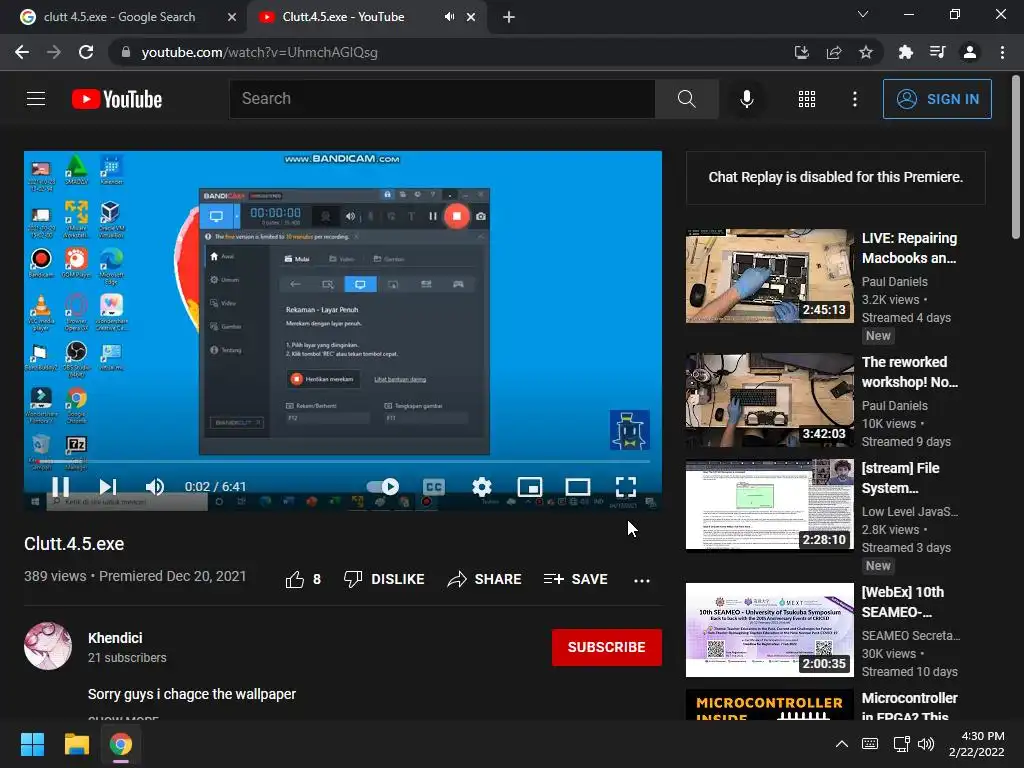The height and width of the screenshot is (768, 1024).
Task: Open the video settings gear
Action: (482, 487)
